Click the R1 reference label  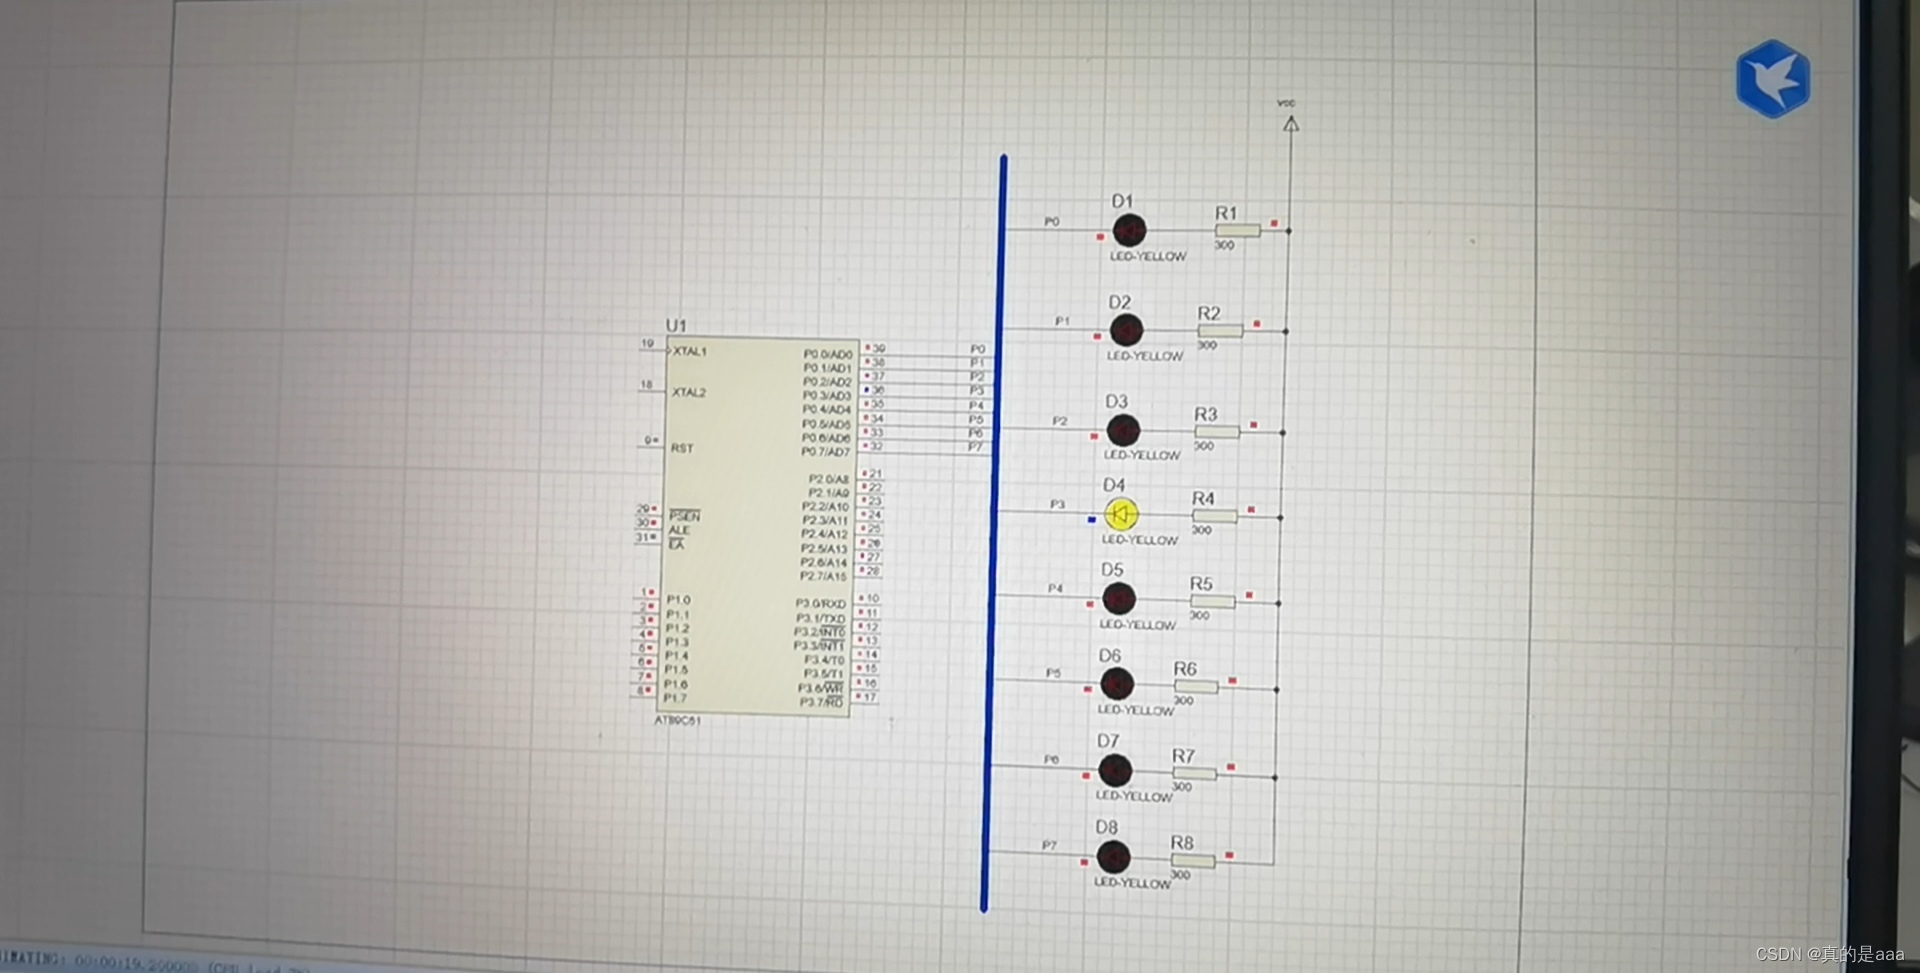coord(1226,213)
